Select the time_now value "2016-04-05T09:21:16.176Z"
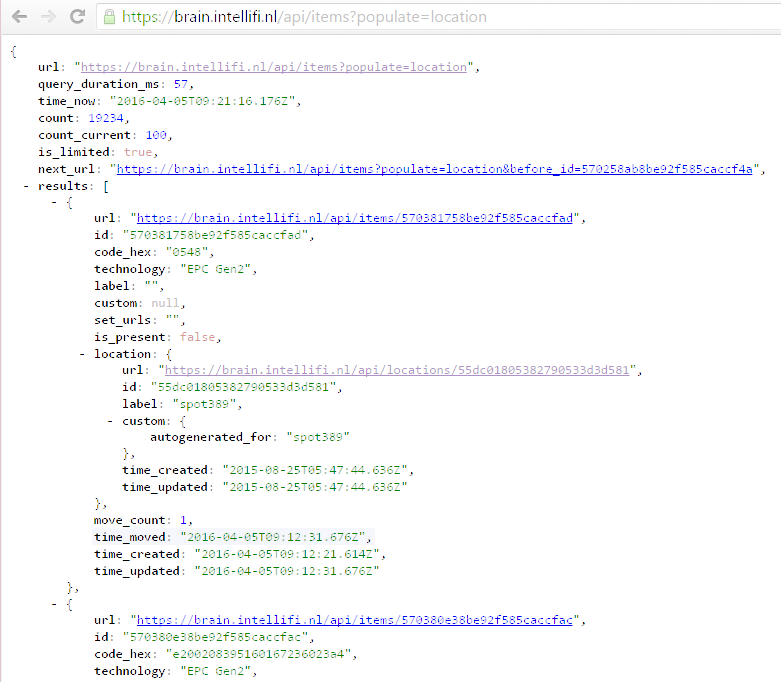 (x=203, y=101)
